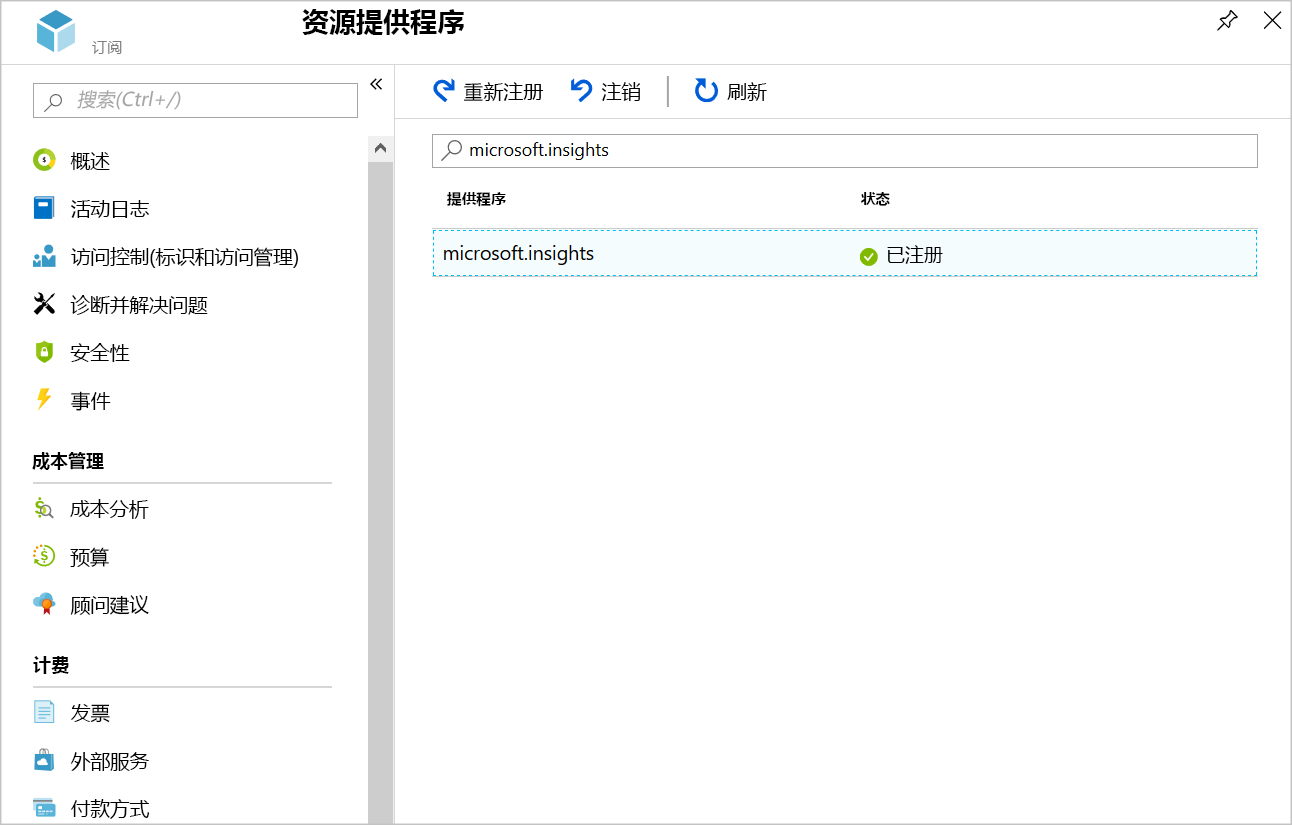Click the sidebar scrollbar up arrow
Screen dimensions: 1292x825
[x=380, y=149]
